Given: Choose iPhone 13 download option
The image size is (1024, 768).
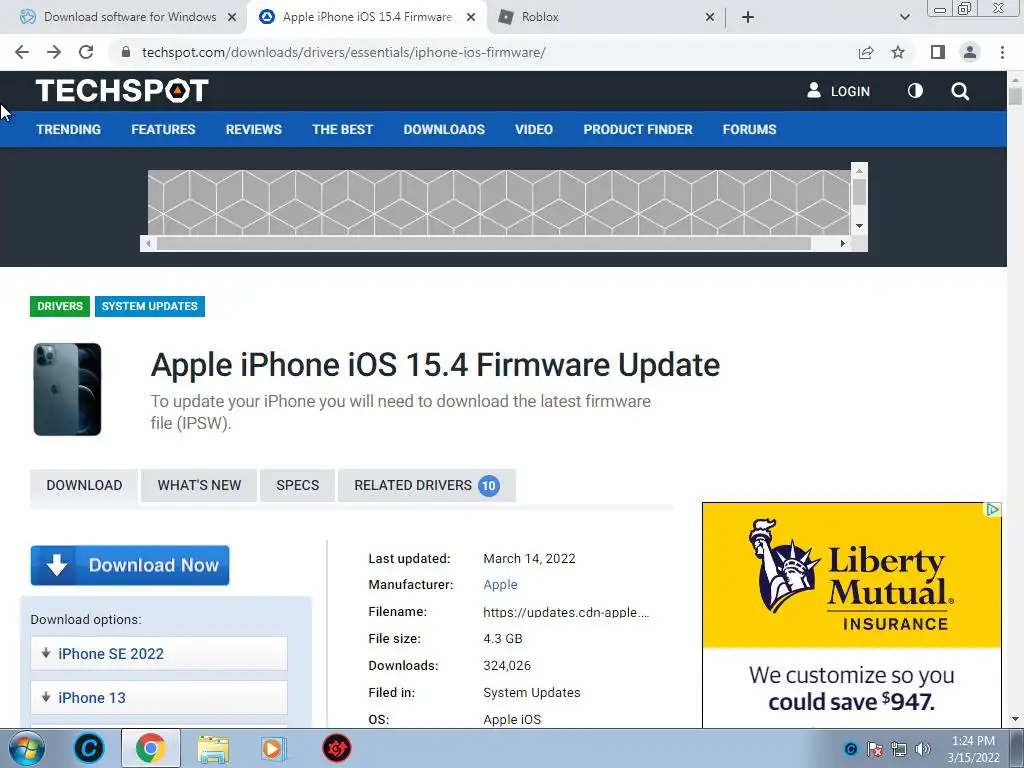Looking at the screenshot, I should tap(159, 697).
